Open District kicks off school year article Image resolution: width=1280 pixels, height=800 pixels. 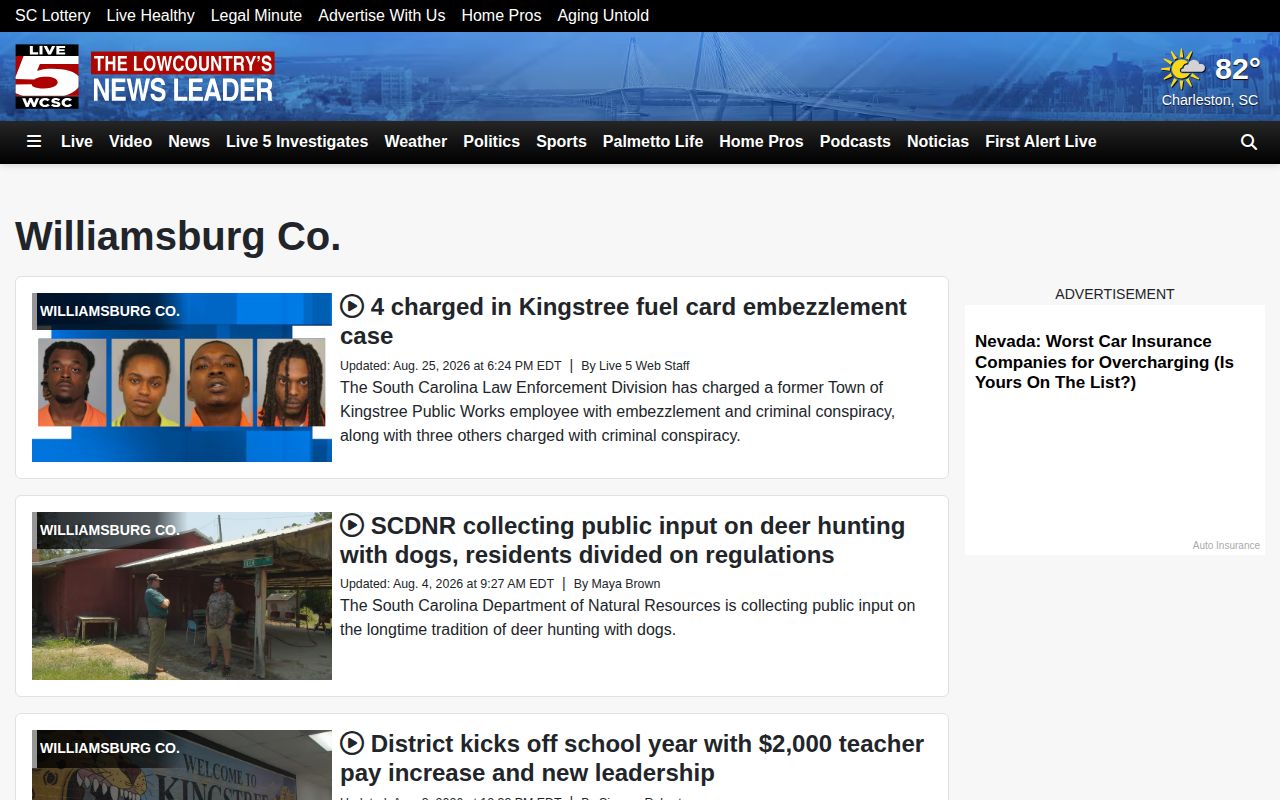click(631, 758)
